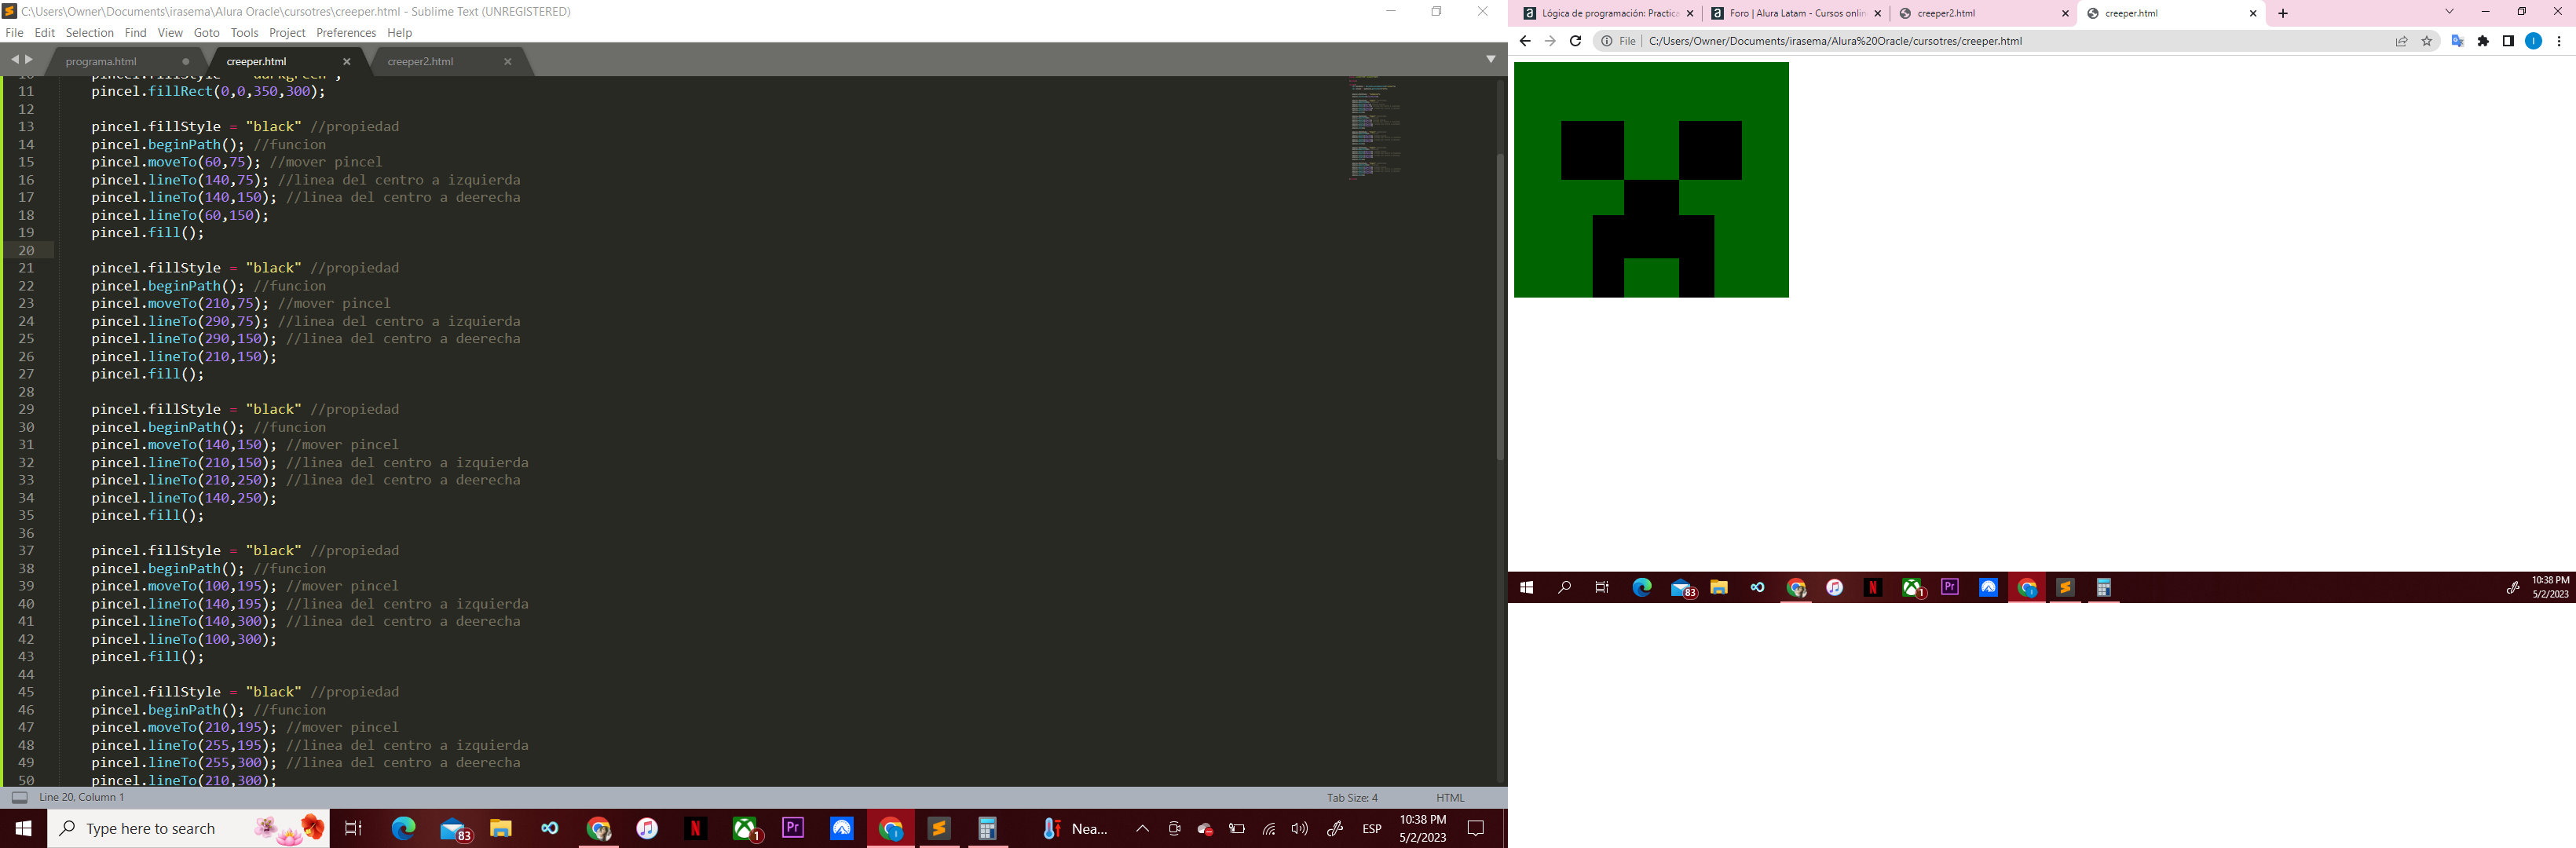2576x848 pixels.
Task: Close the creeper2.html tab in Sublime Text
Action: tap(508, 61)
